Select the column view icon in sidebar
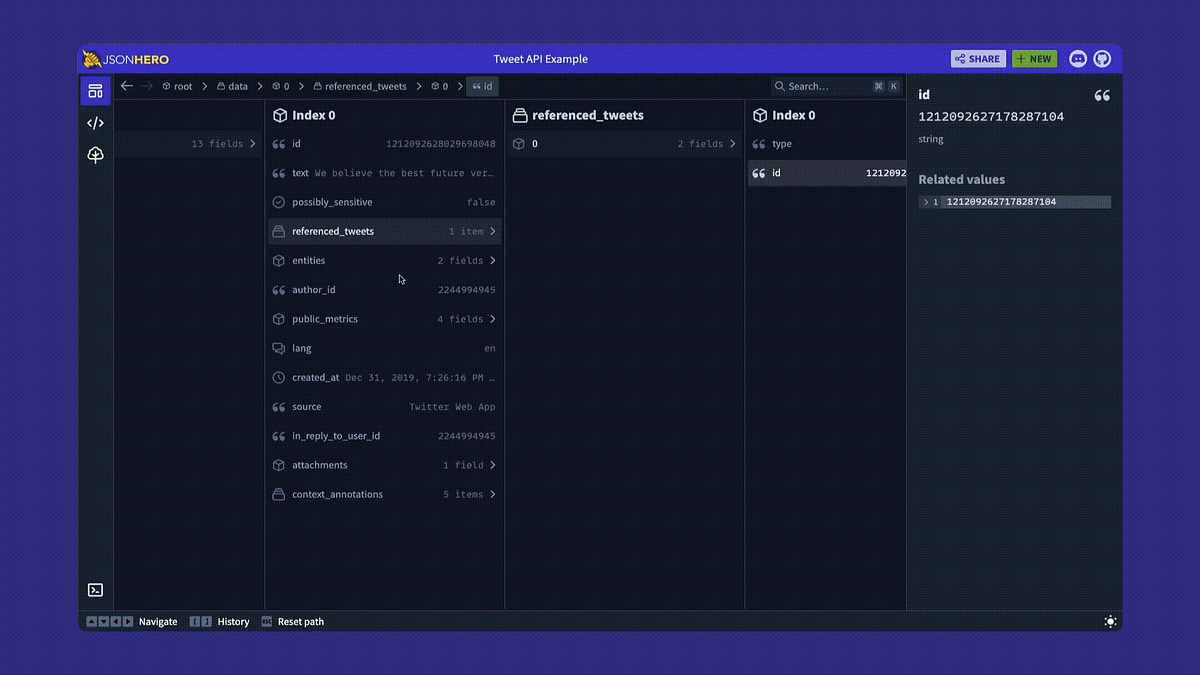The image size is (1200, 675). tap(95, 90)
